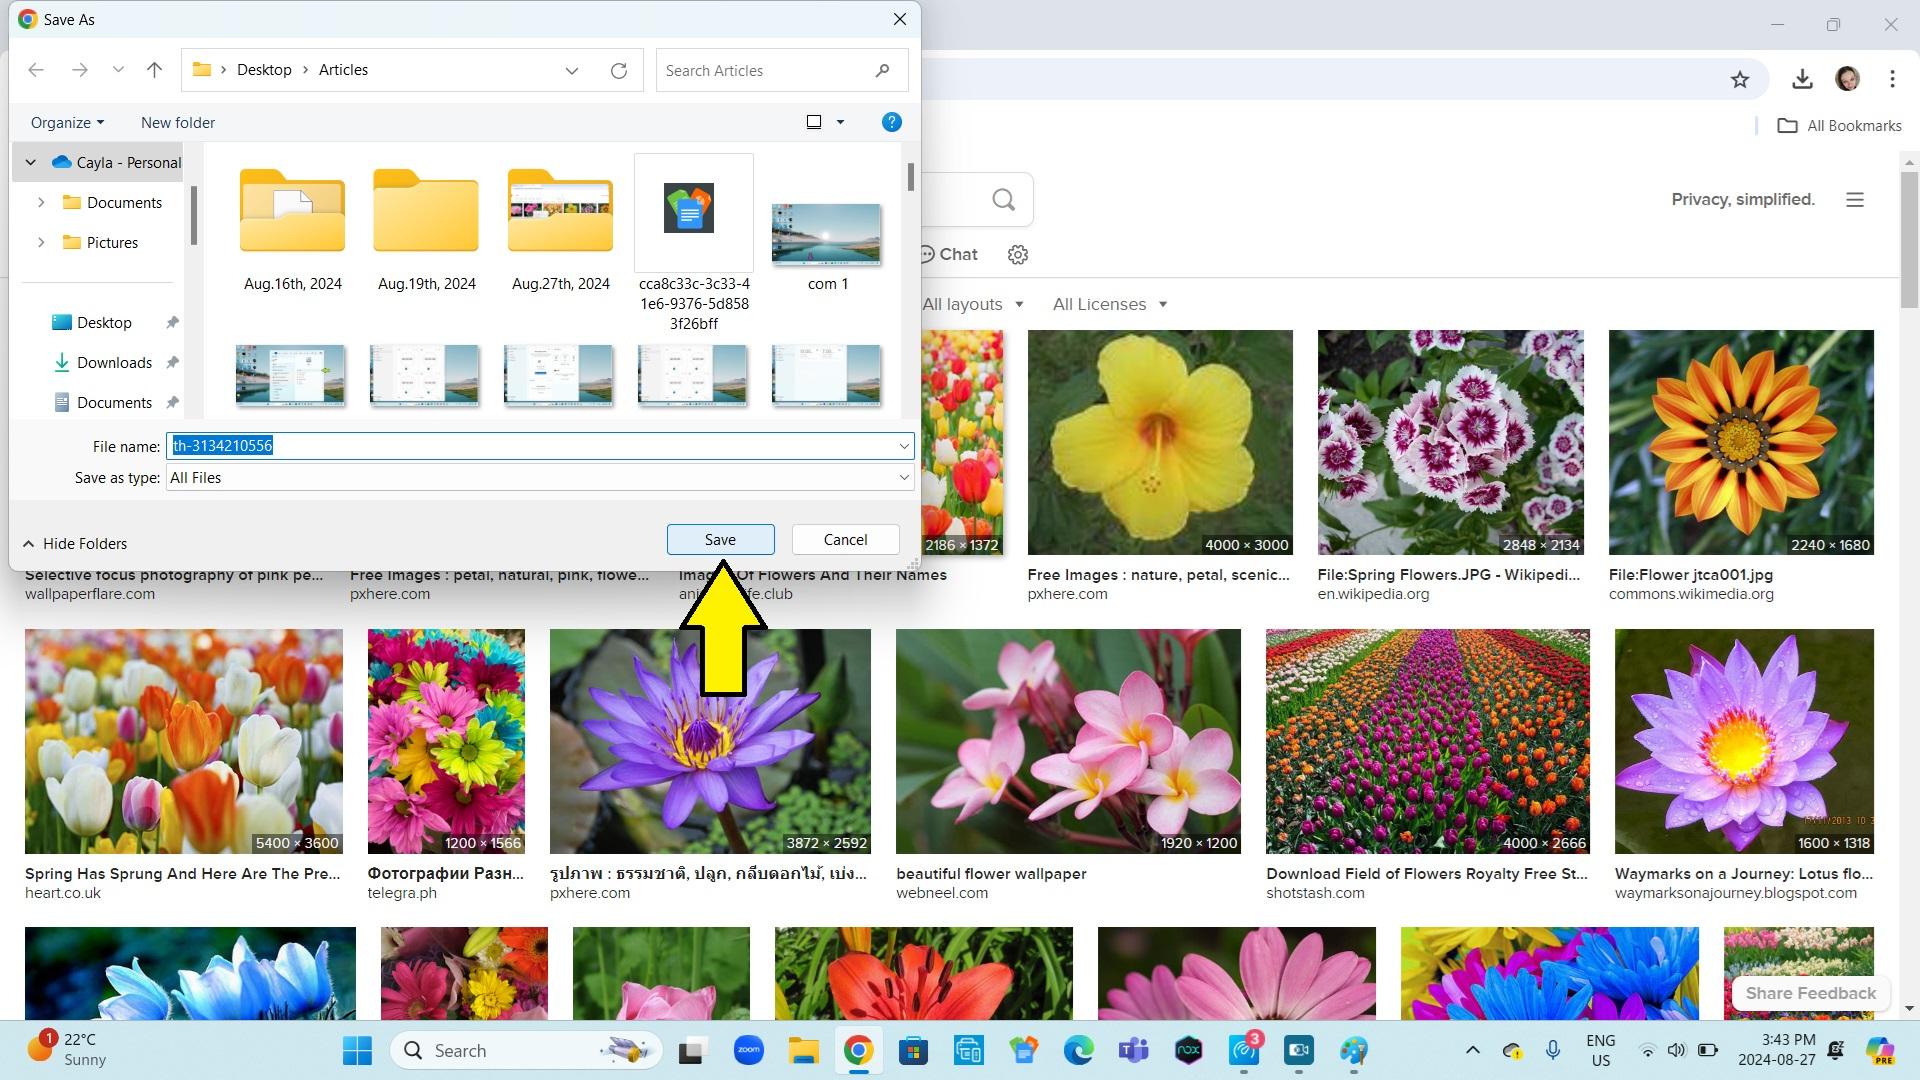Change view layout icon in dialog
Screen dimensions: 1920x1080
pos(814,122)
